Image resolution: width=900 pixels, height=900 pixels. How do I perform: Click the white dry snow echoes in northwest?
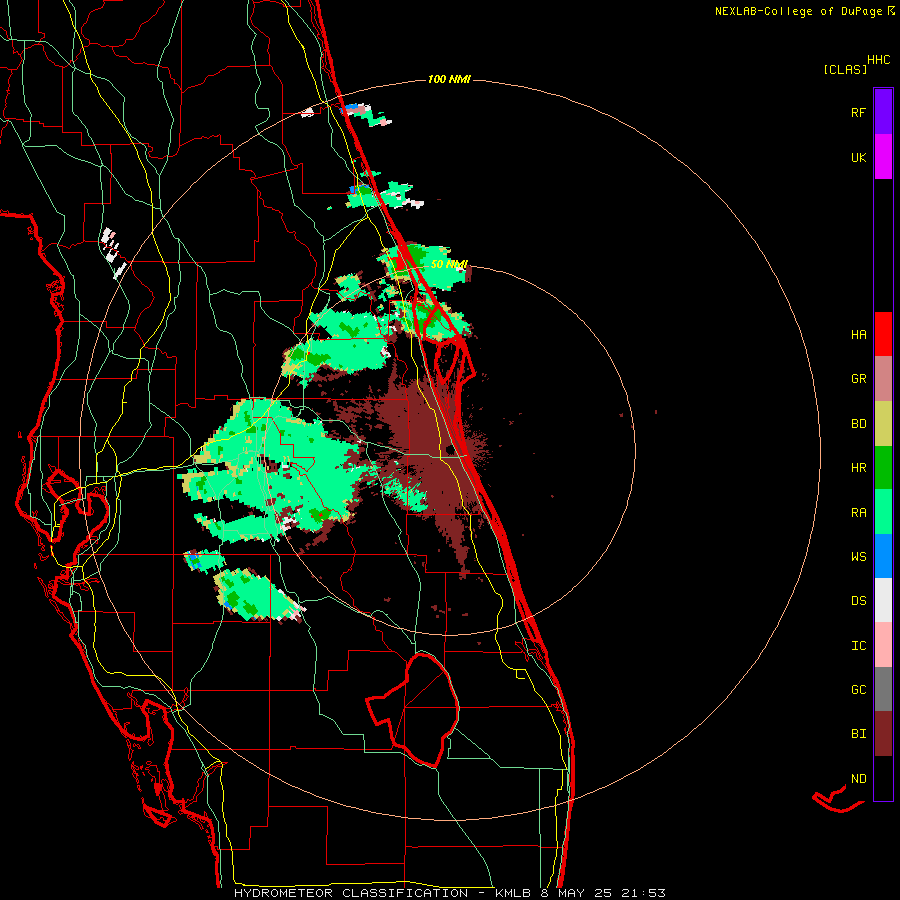click(114, 253)
